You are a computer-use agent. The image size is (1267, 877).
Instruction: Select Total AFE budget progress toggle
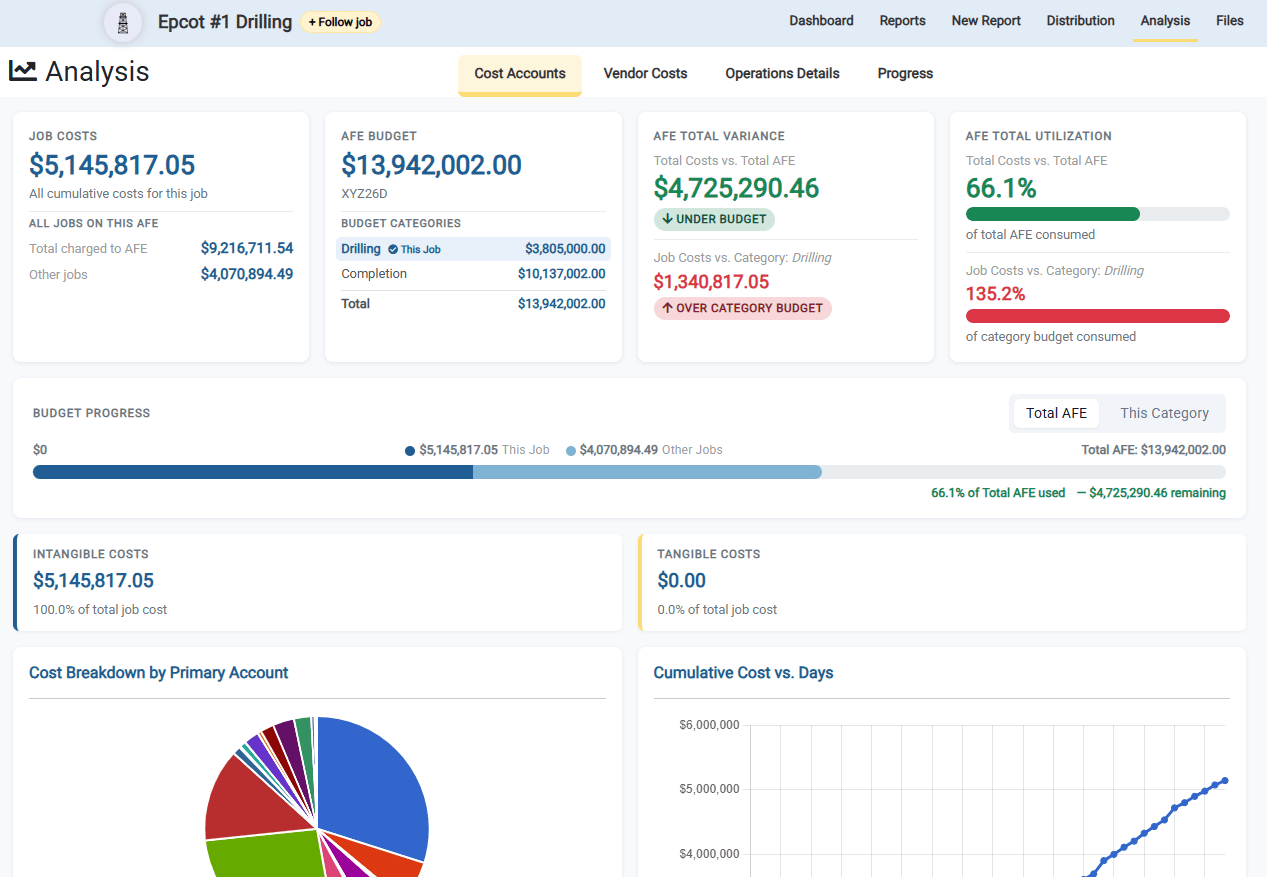point(1056,413)
